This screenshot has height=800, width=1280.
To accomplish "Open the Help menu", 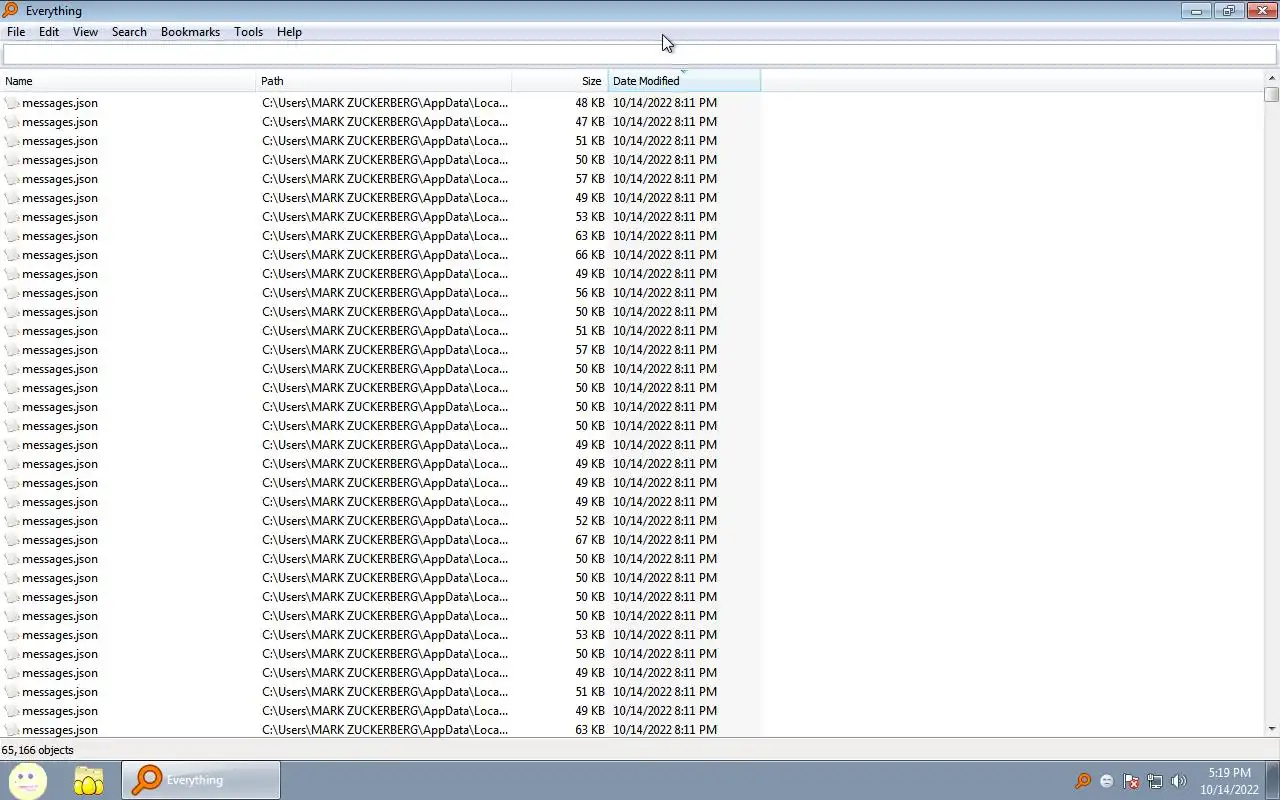I will [289, 32].
